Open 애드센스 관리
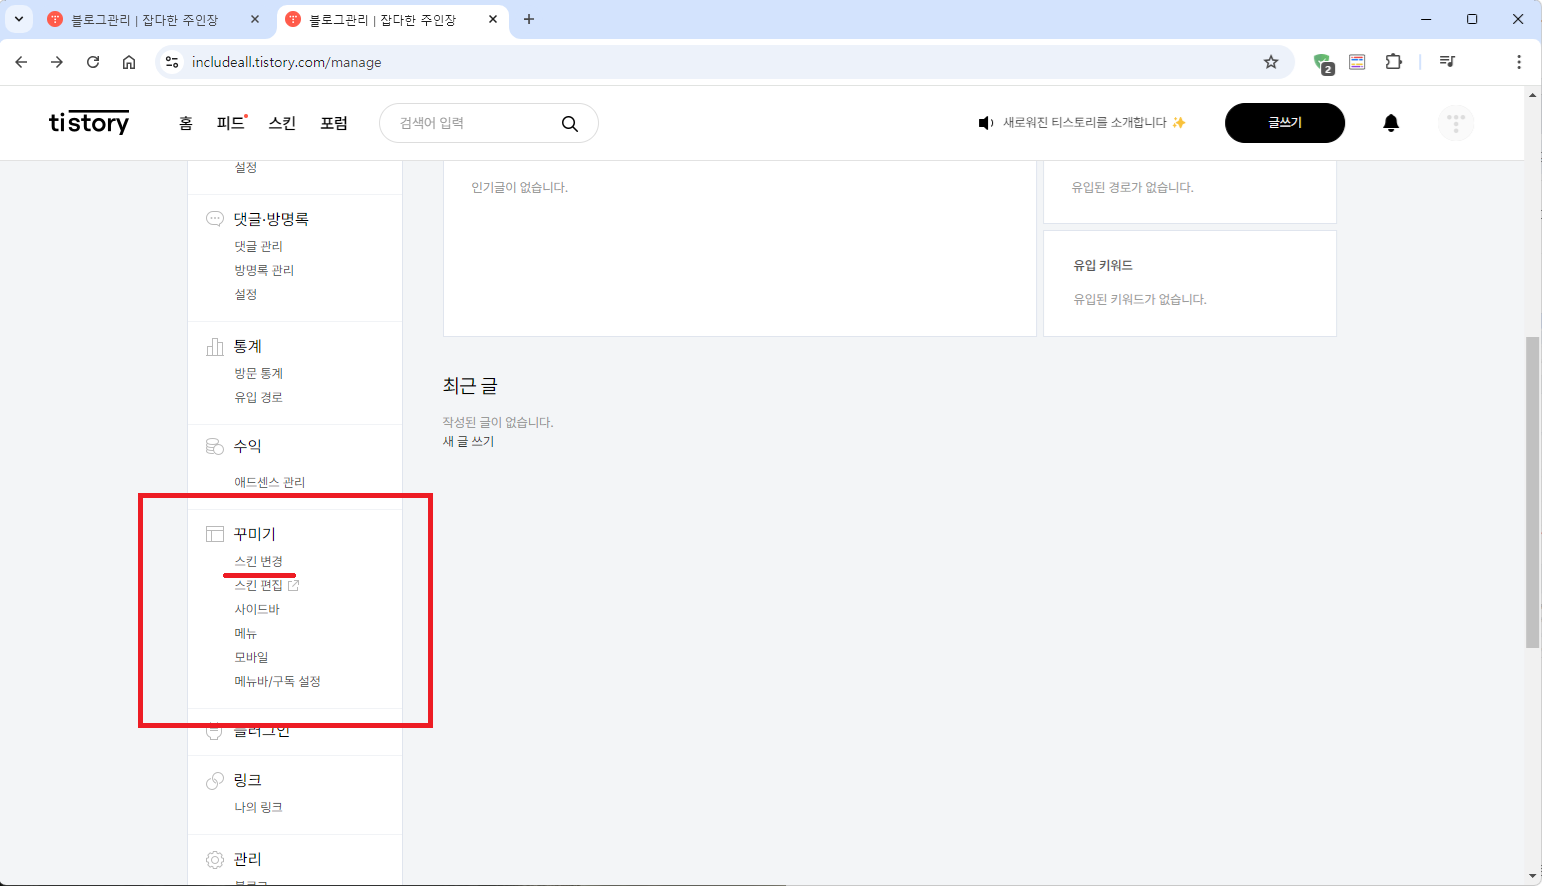 (270, 482)
